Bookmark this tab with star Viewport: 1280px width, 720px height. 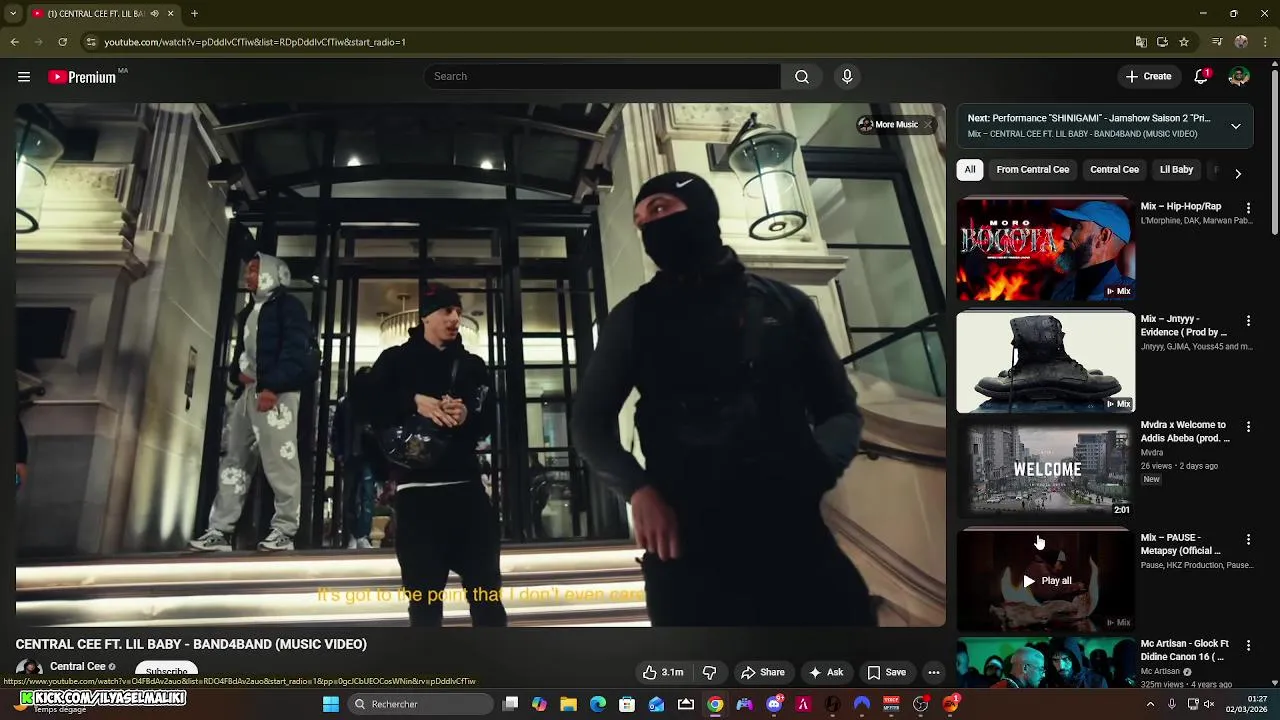1184,42
